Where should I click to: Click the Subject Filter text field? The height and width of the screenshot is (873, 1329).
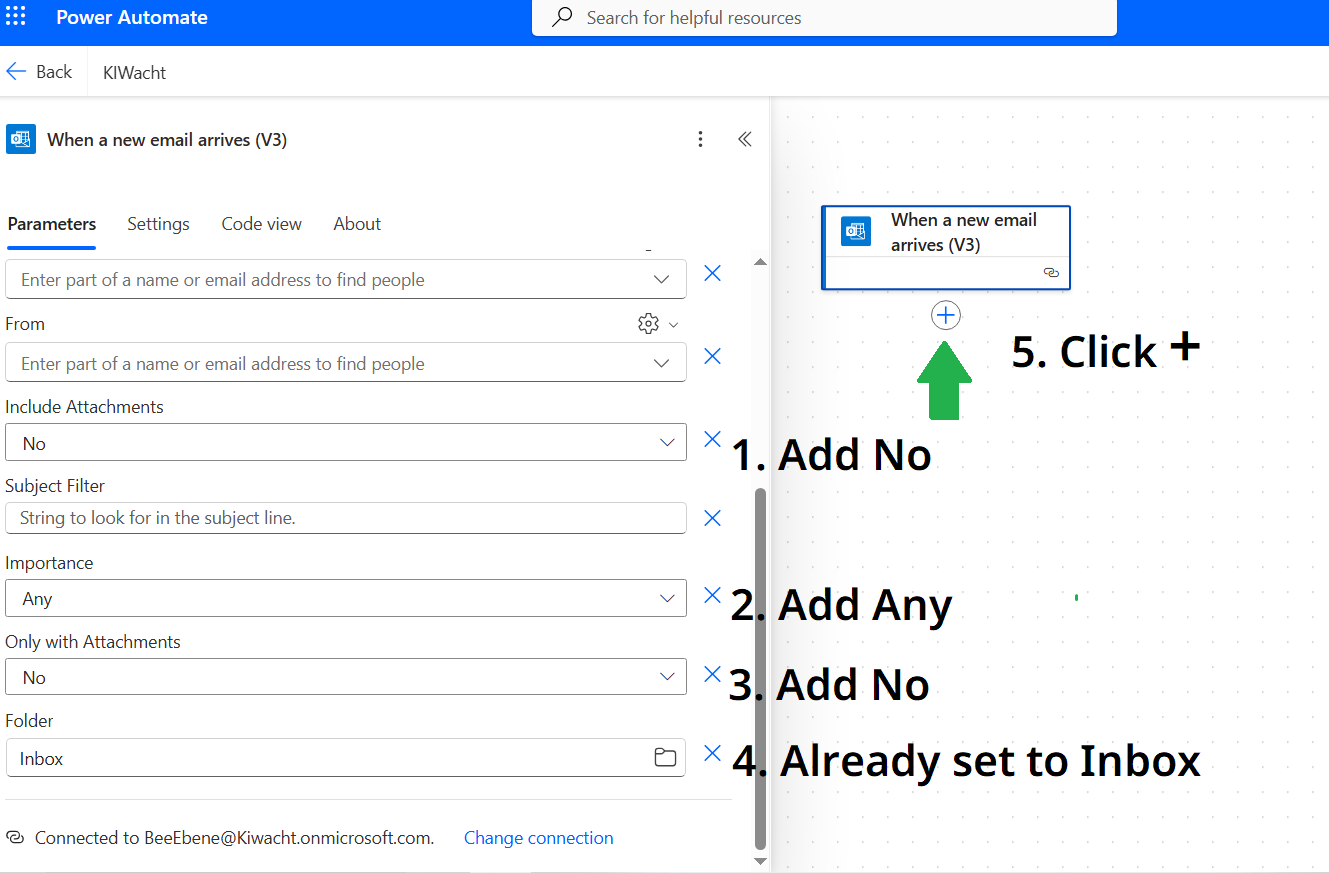pos(345,518)
